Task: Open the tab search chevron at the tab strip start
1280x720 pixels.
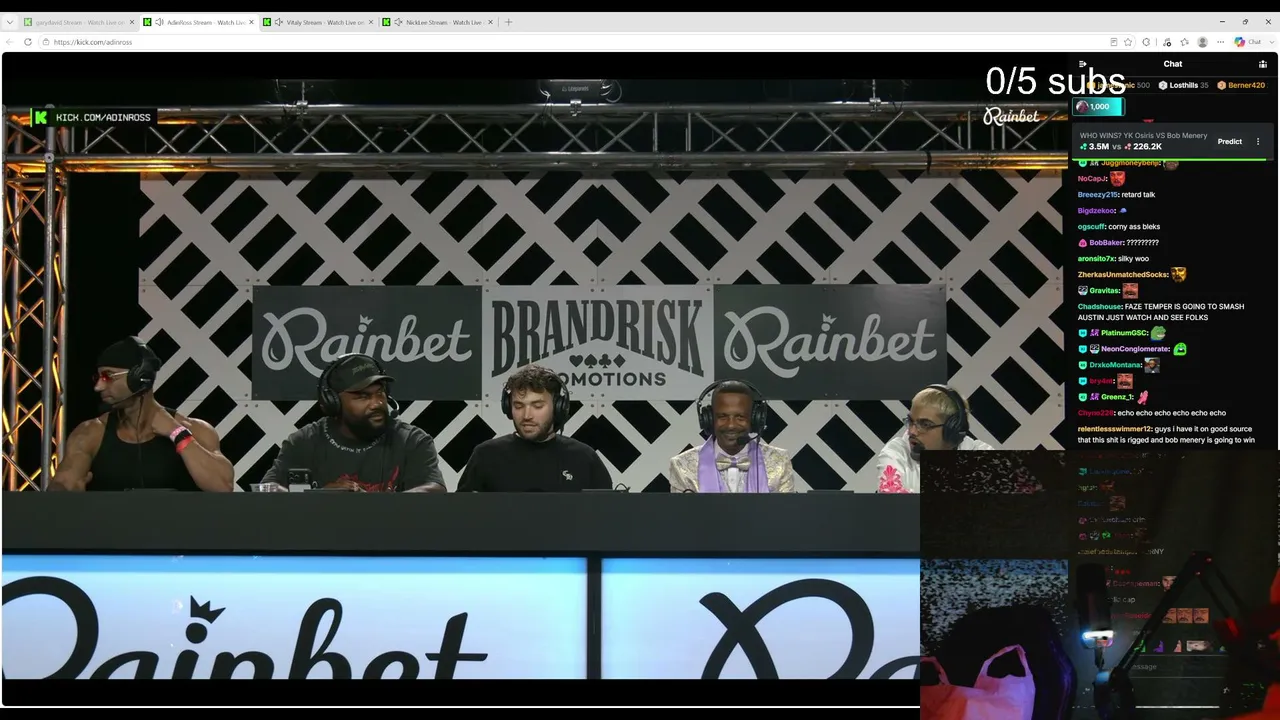Action: pos(10,22)
